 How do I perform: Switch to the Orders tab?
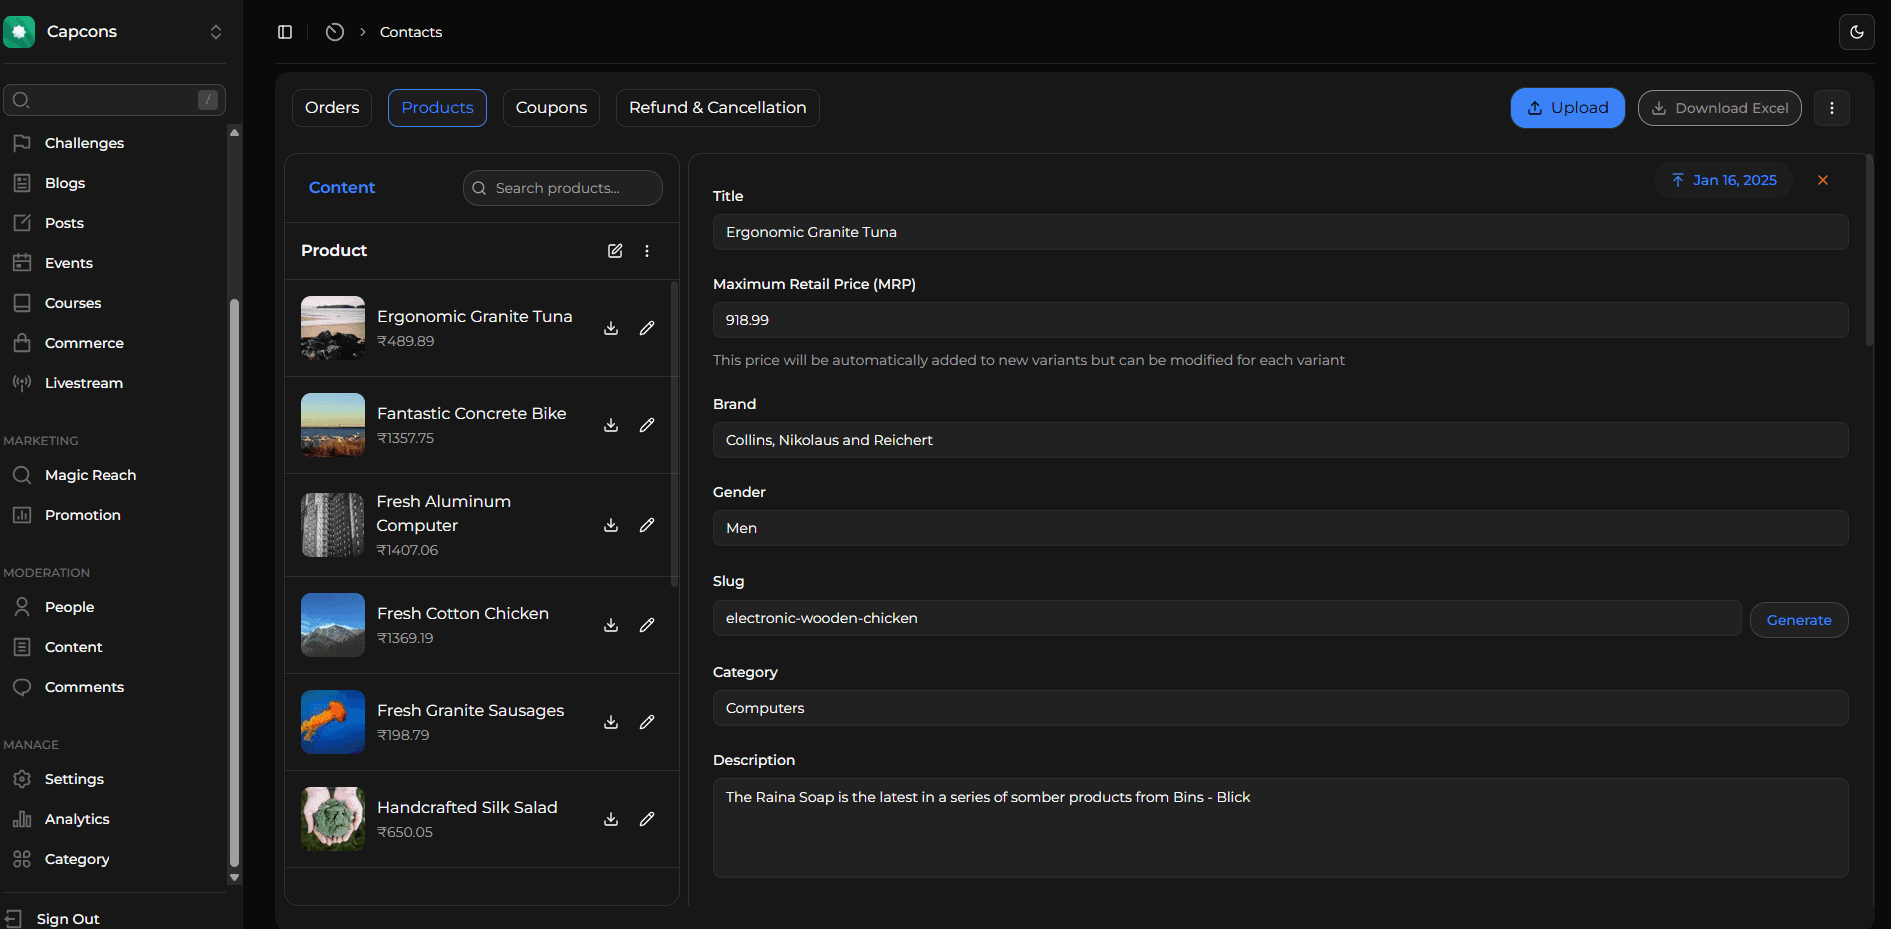point(332,108)
